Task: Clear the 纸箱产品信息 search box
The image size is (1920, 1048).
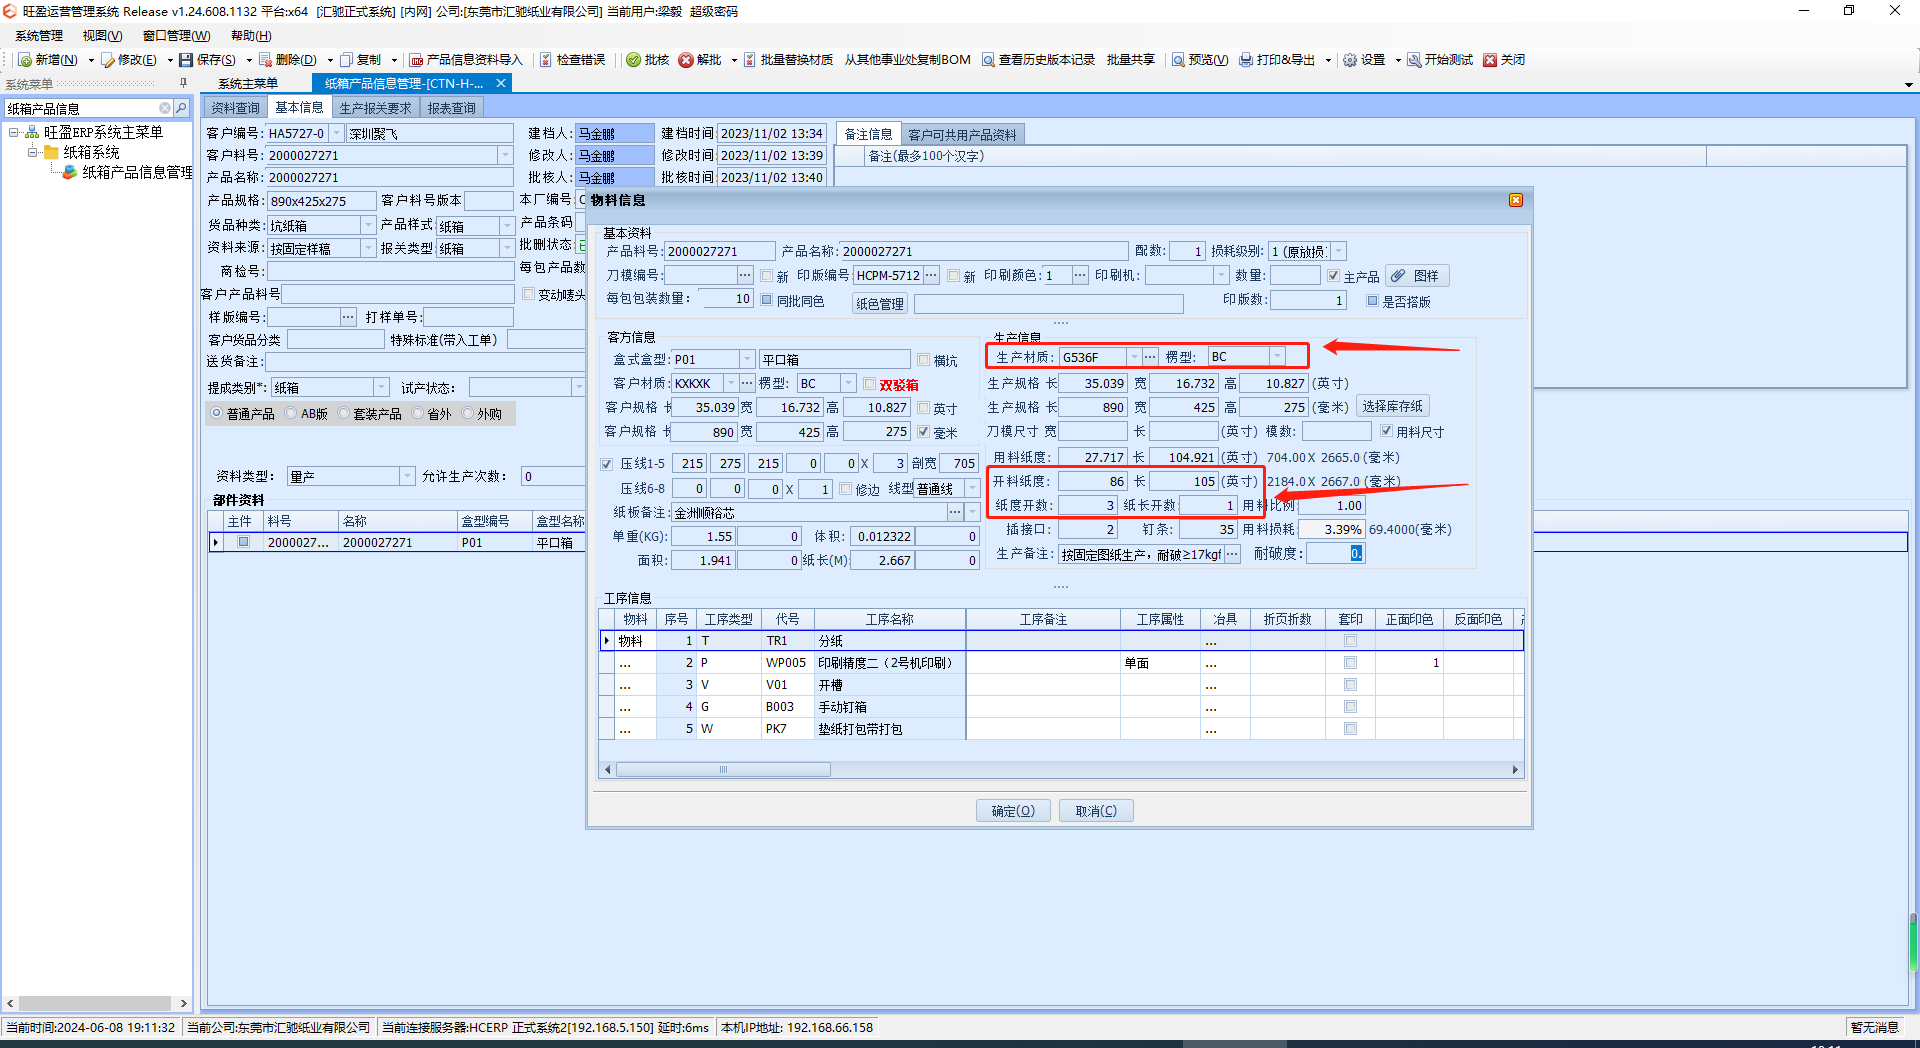Action: point(165,108)
